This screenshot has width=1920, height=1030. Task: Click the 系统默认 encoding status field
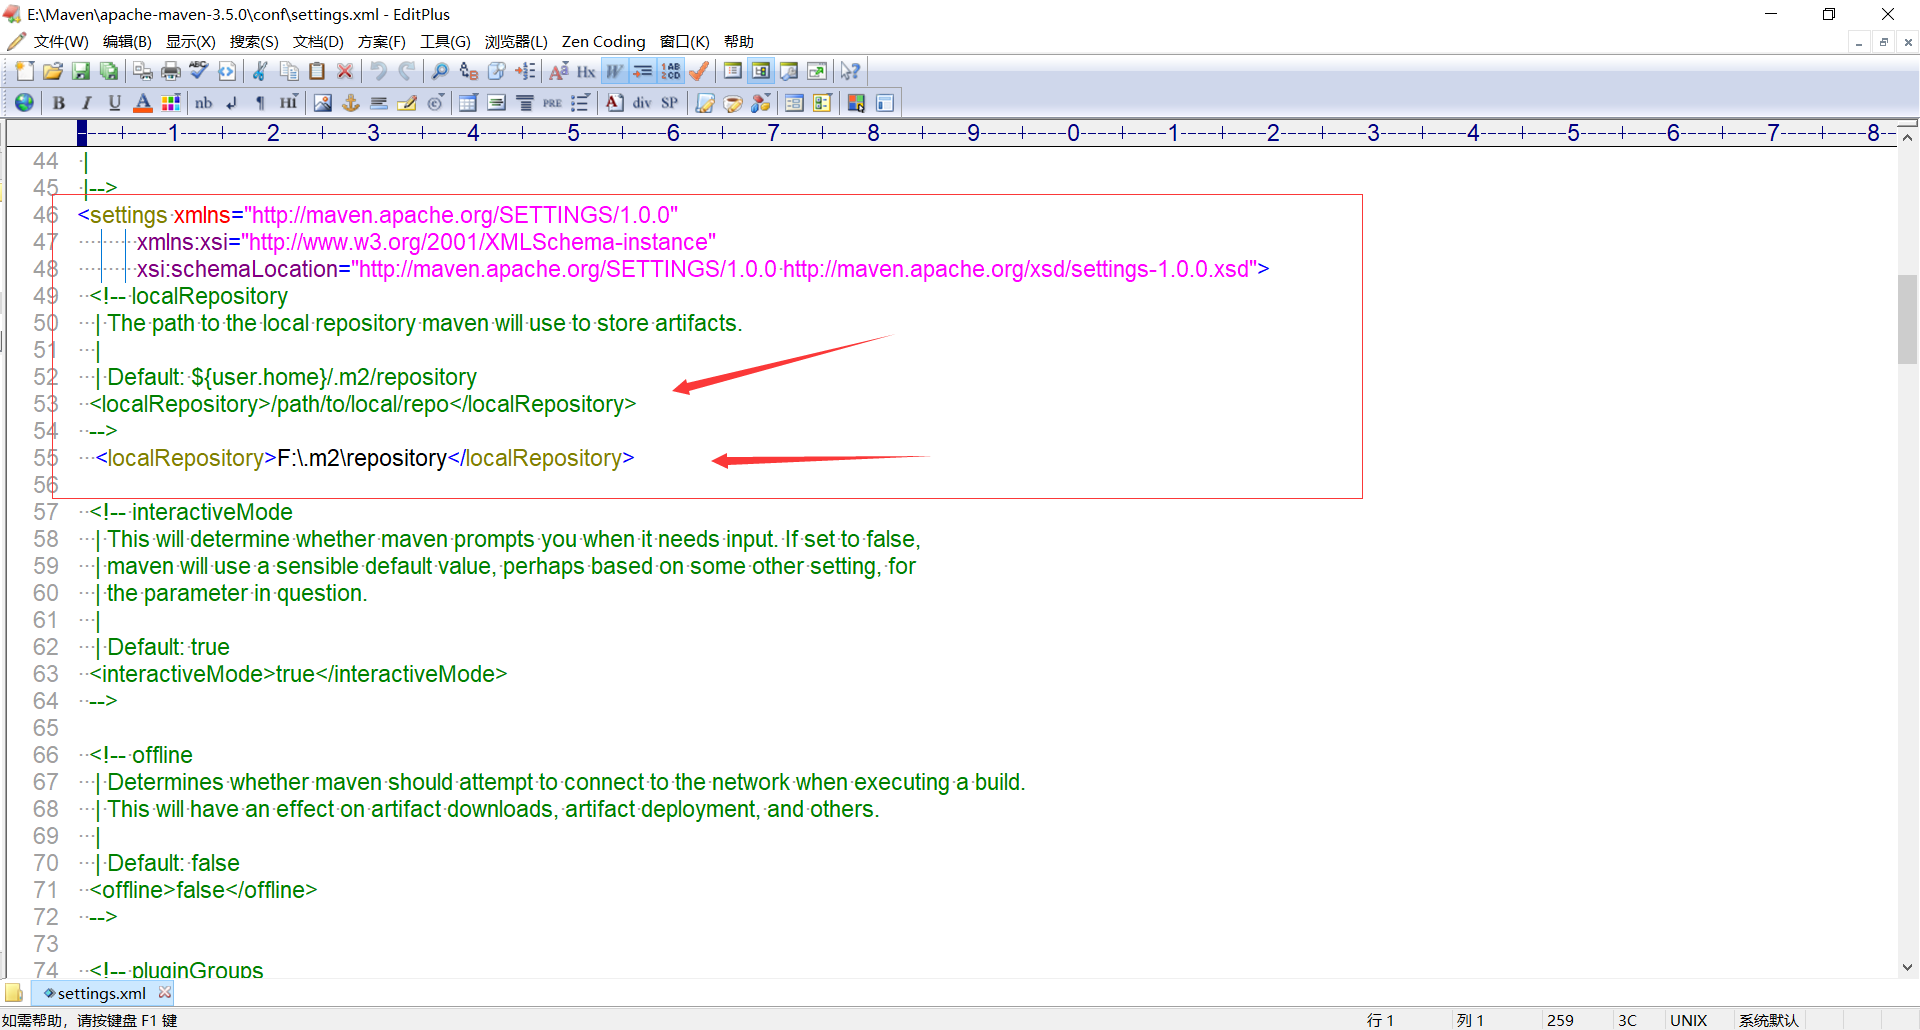point(1768,1020)
